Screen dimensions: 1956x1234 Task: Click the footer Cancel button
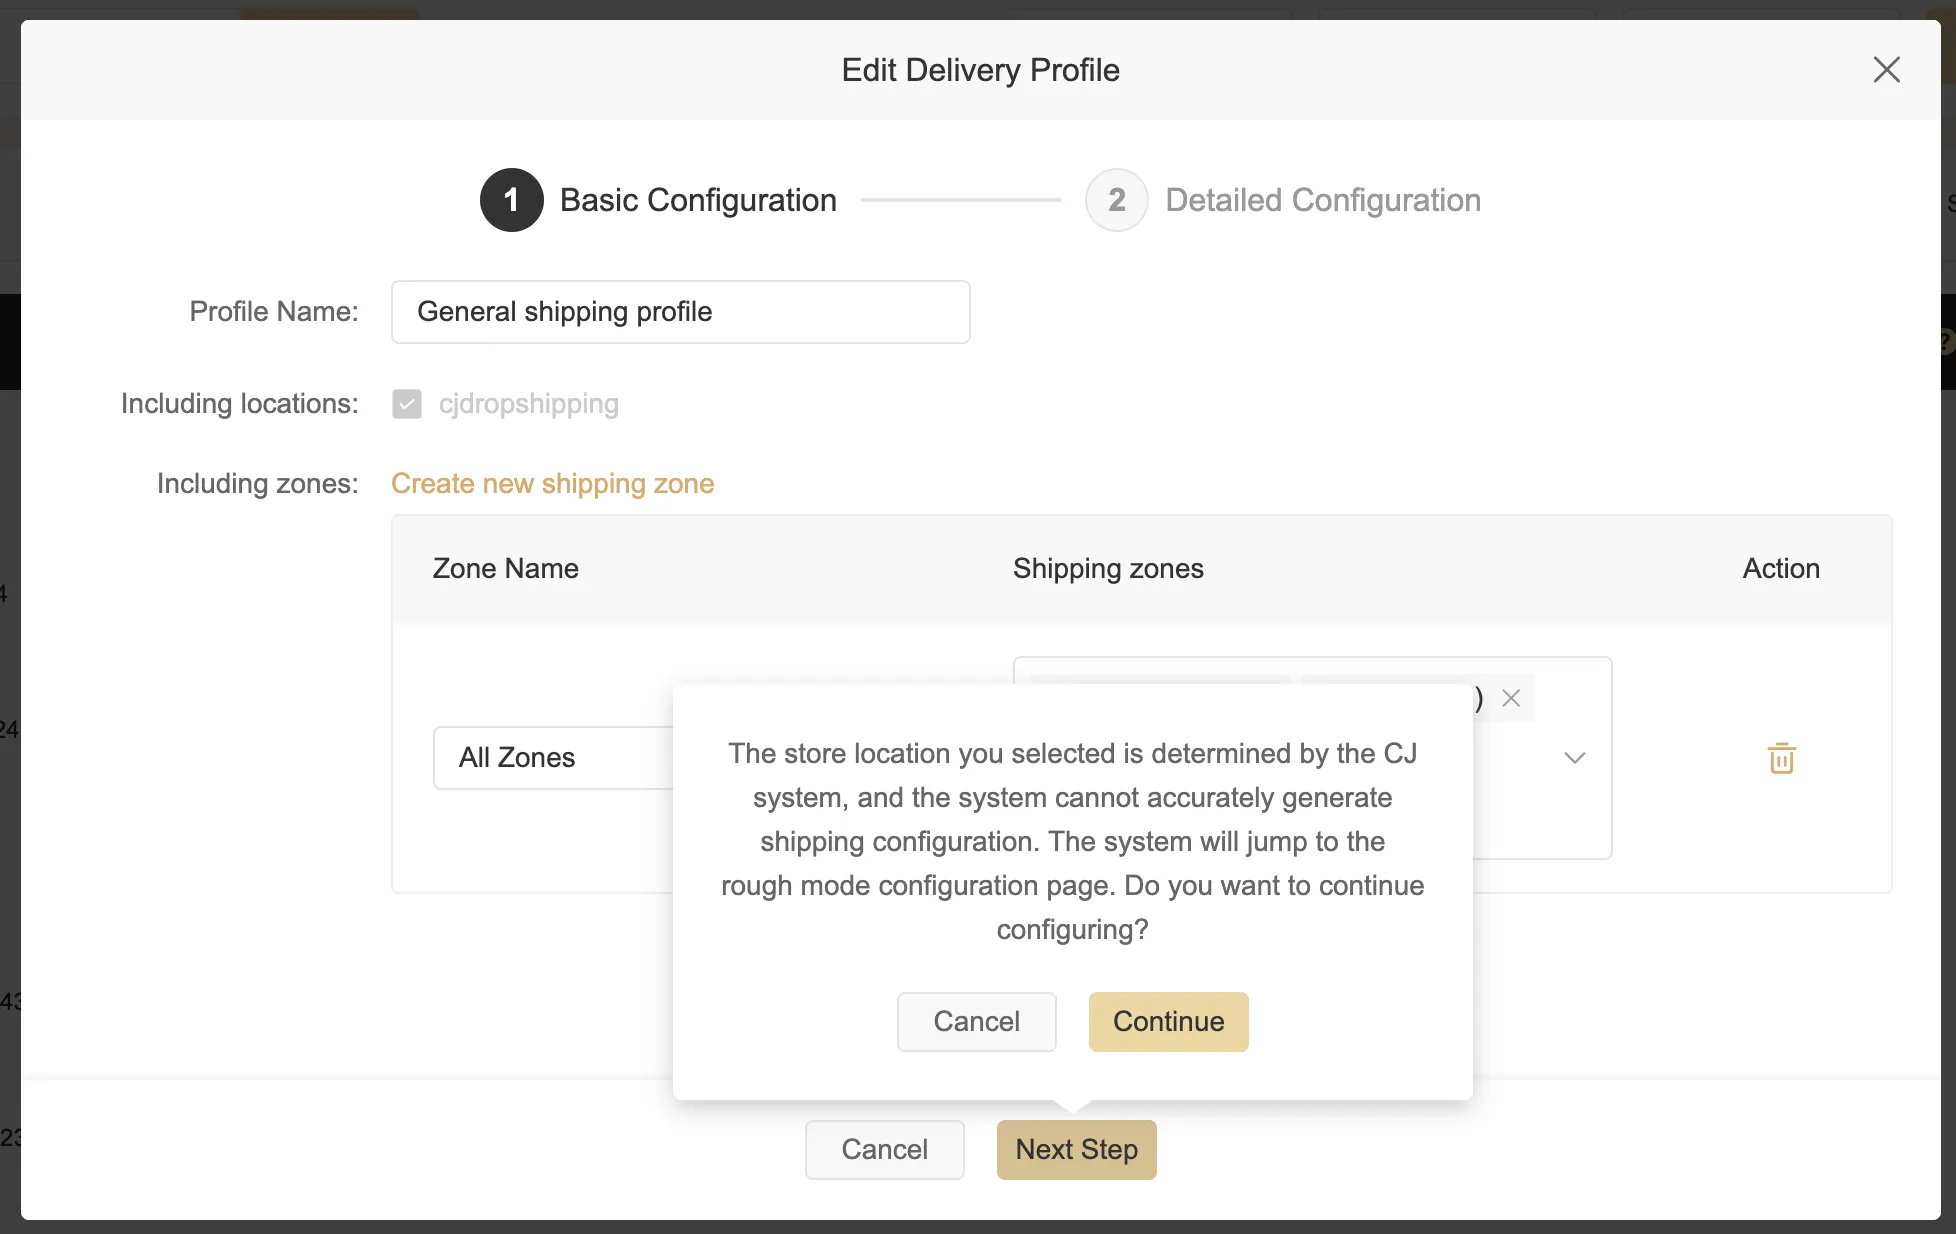tap(884, 1149)
